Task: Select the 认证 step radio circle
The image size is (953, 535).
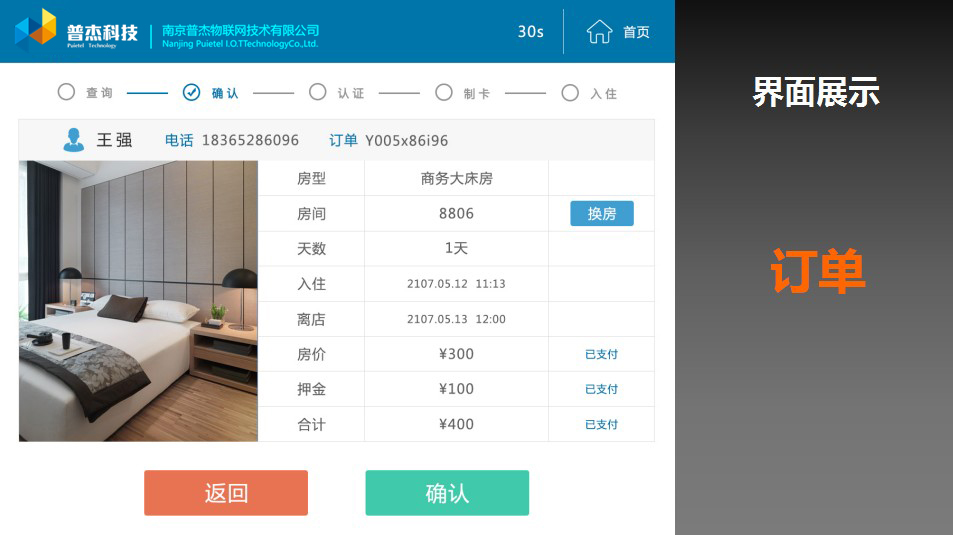Action: tap(317, 92)
